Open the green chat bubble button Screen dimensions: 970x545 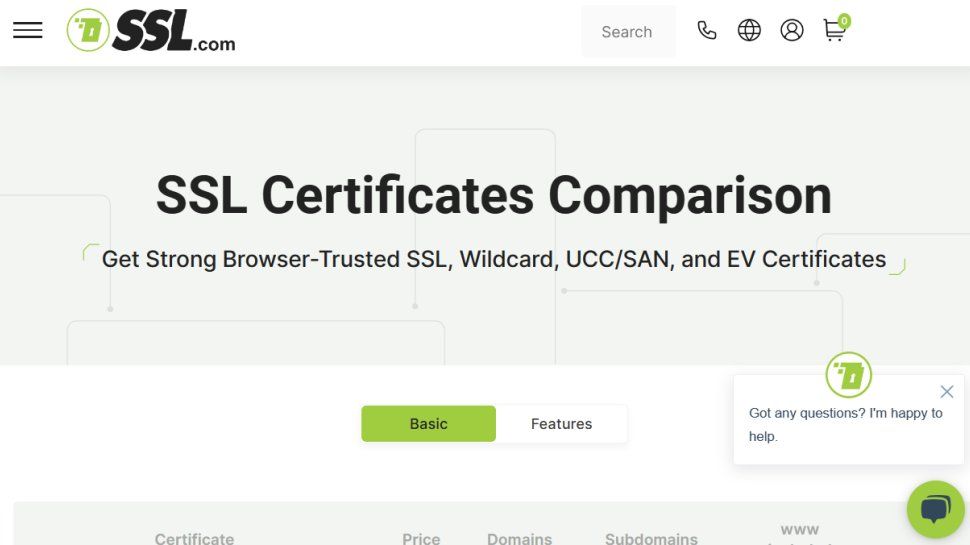pos(935,509)
